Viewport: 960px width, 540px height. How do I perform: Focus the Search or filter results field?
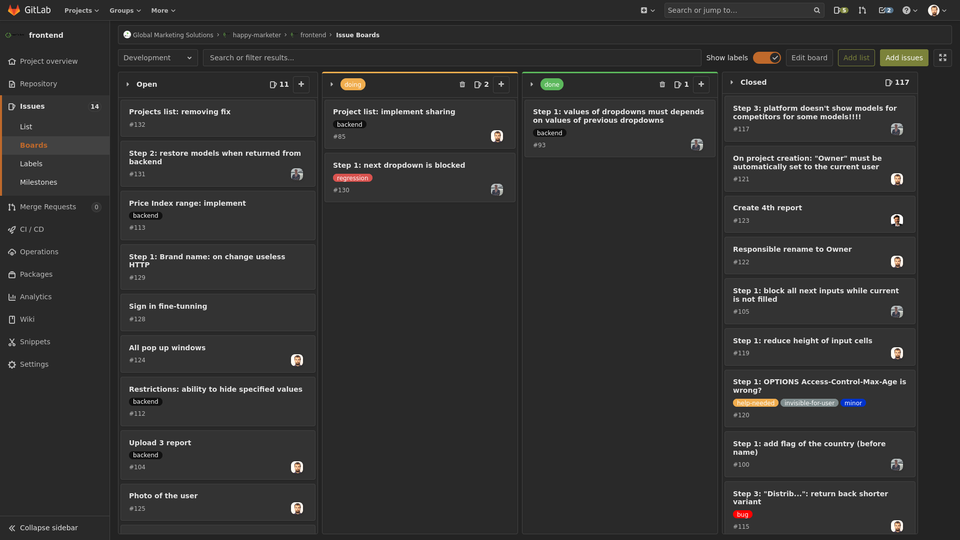[x=452, y=58]
